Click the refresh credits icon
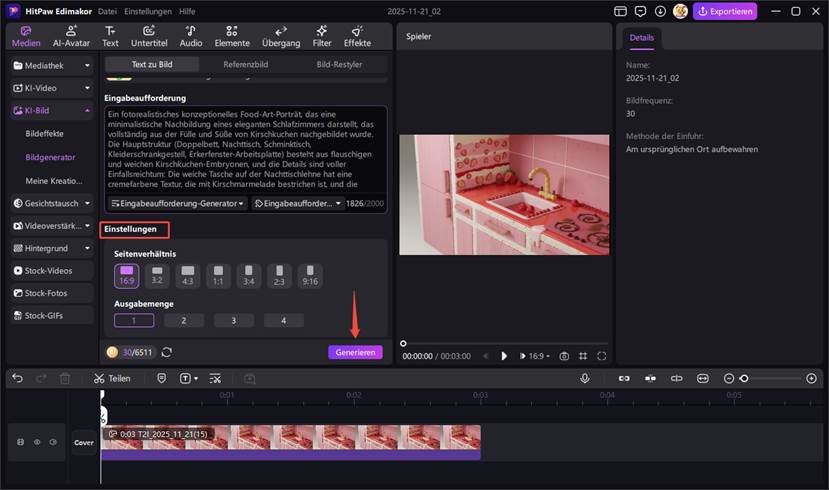This screenshot has width=829, height=490. (166, 352)
